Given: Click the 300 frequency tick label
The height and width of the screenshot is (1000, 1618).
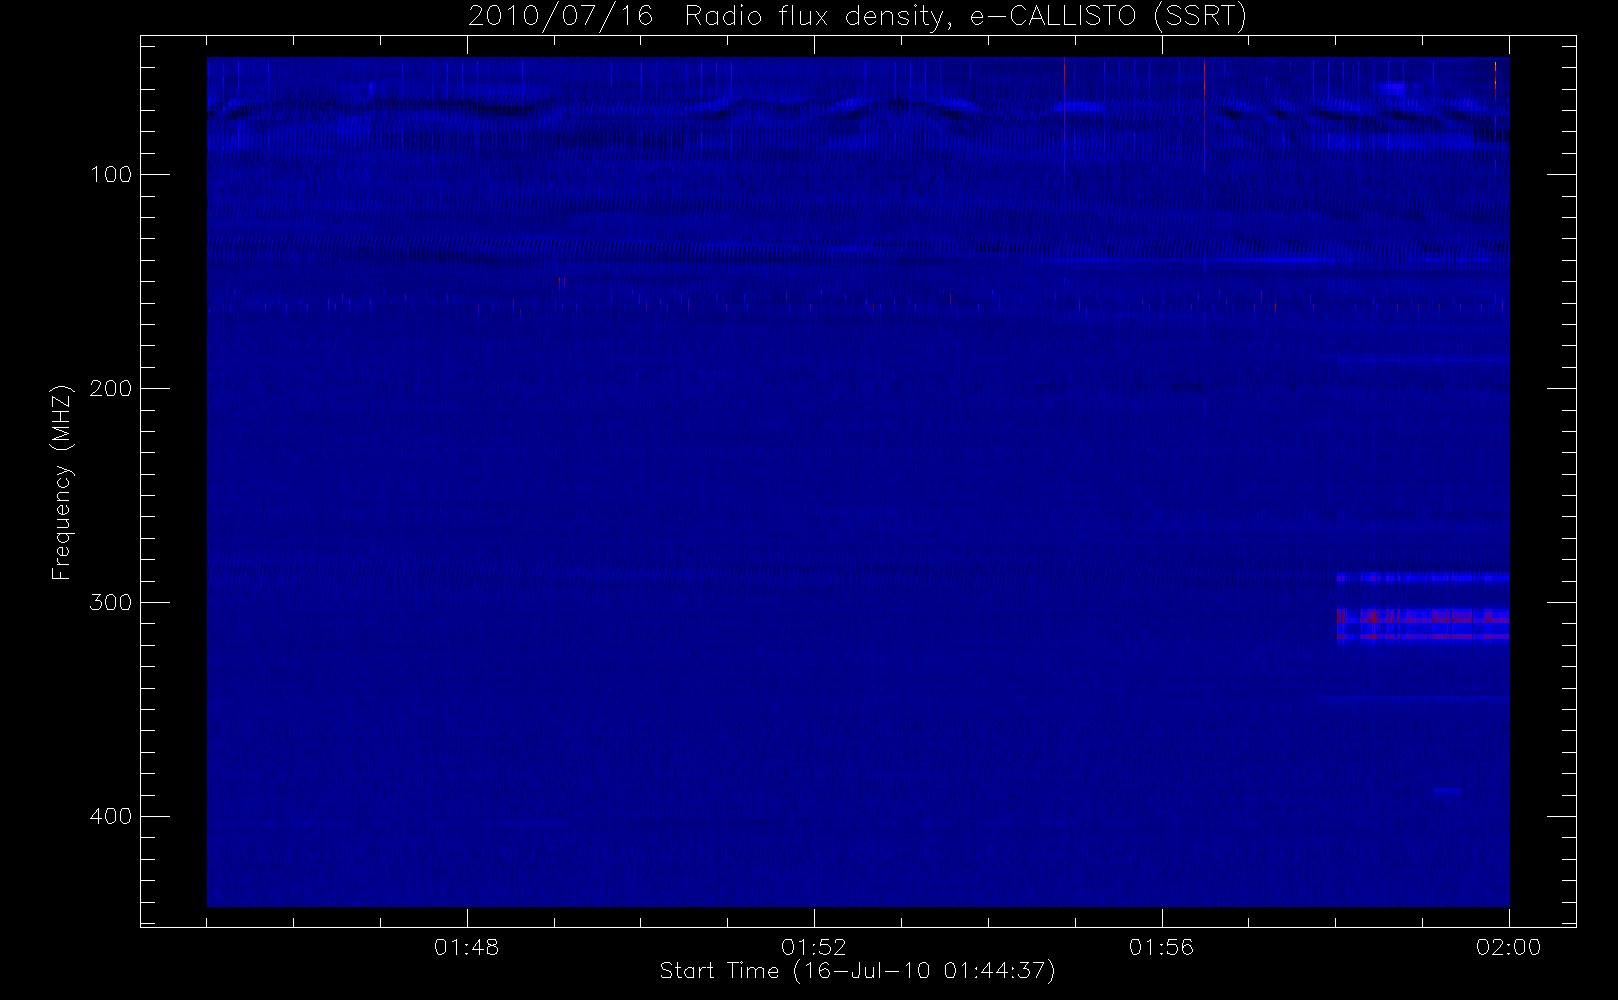Looking at the screenshot, I should coord(110,602).
